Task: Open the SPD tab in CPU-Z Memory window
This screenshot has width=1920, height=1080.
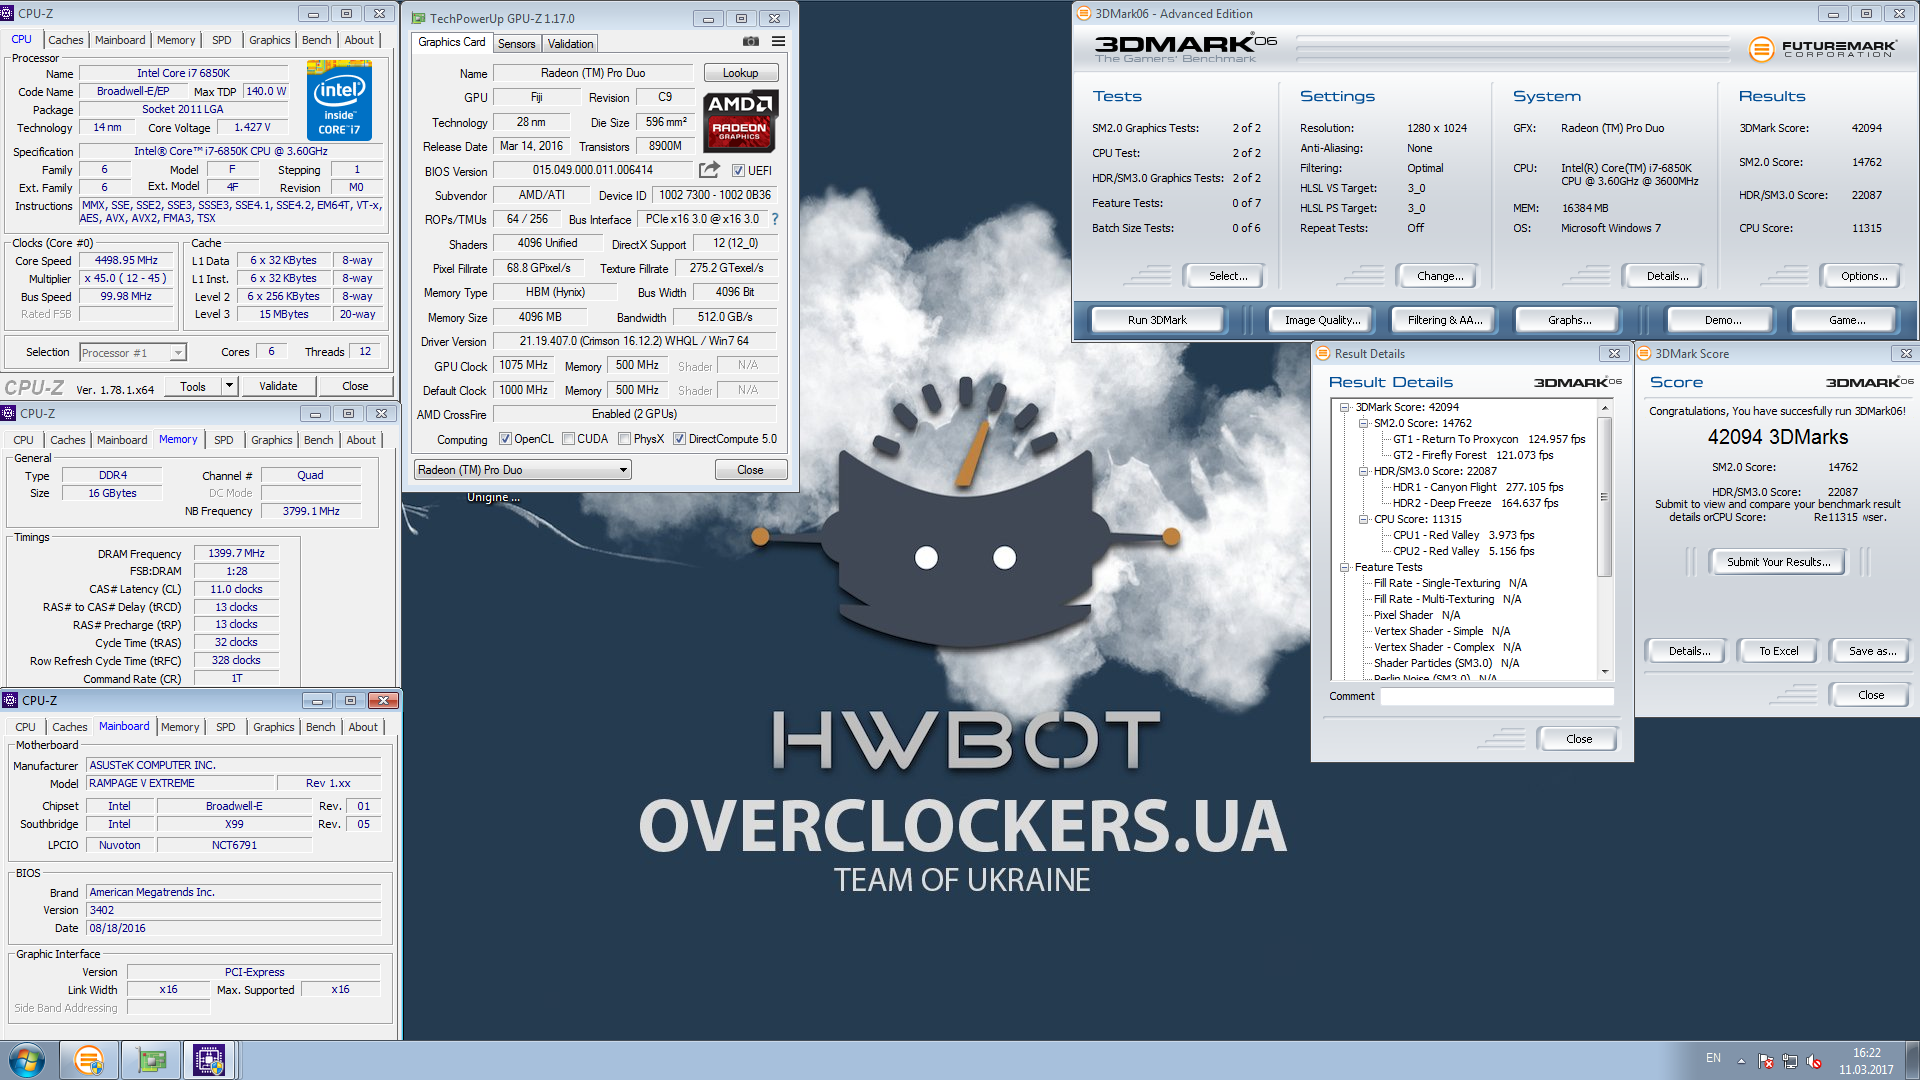Action: point(224,440)
